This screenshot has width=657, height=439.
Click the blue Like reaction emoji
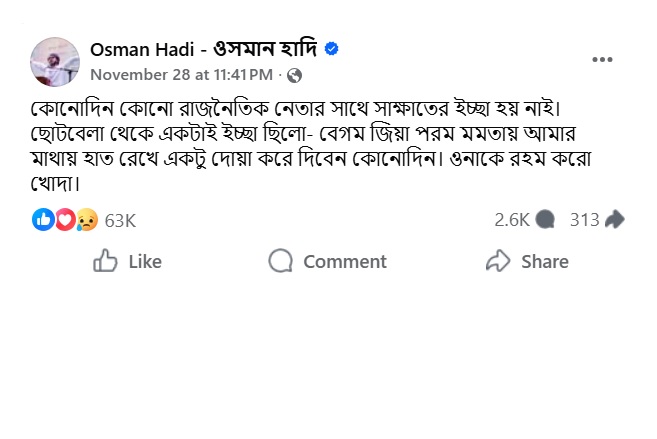click(43, 220)
